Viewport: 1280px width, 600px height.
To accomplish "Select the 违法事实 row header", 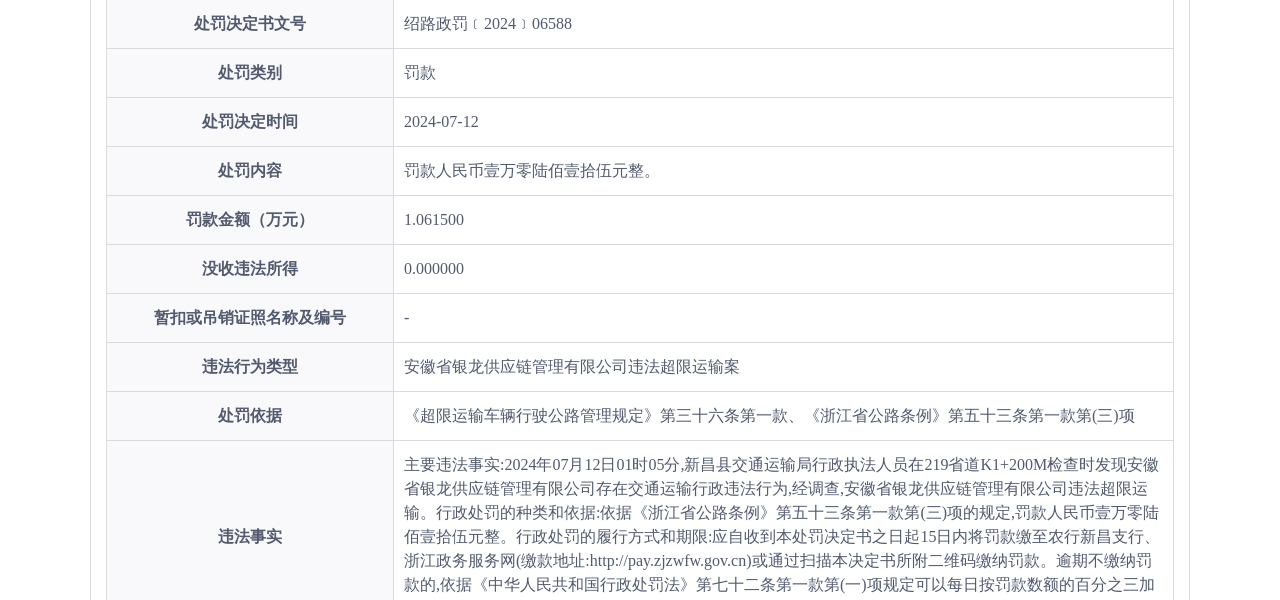I will point(249,537).
